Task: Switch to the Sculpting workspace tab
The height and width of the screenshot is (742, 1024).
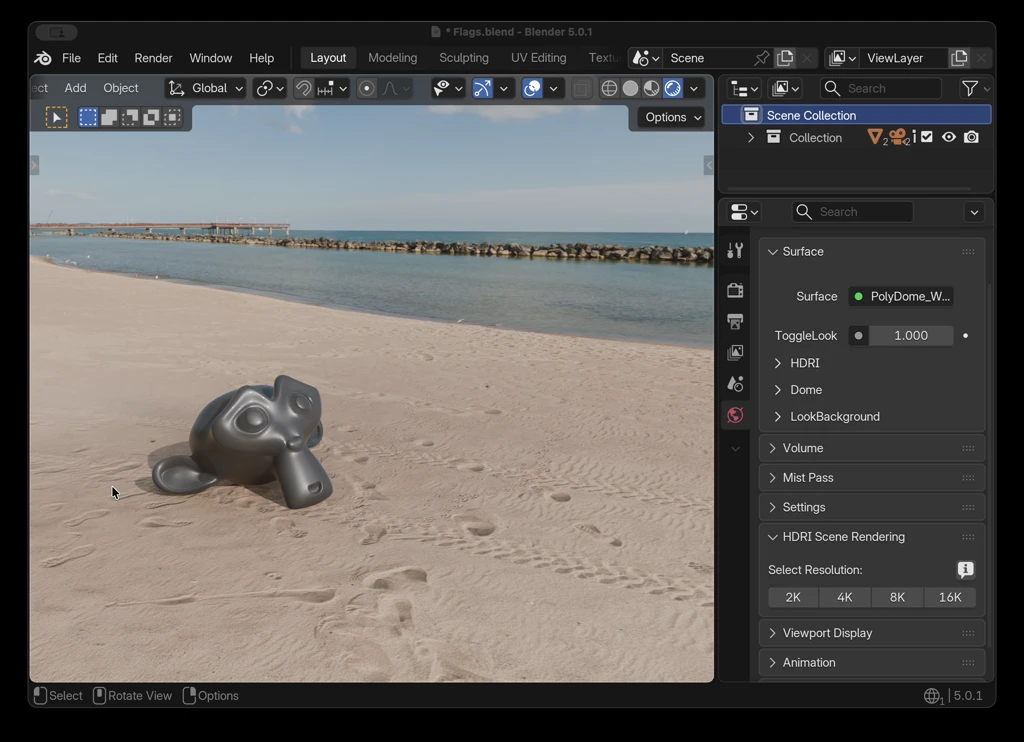Action: [x=464, y=58]
